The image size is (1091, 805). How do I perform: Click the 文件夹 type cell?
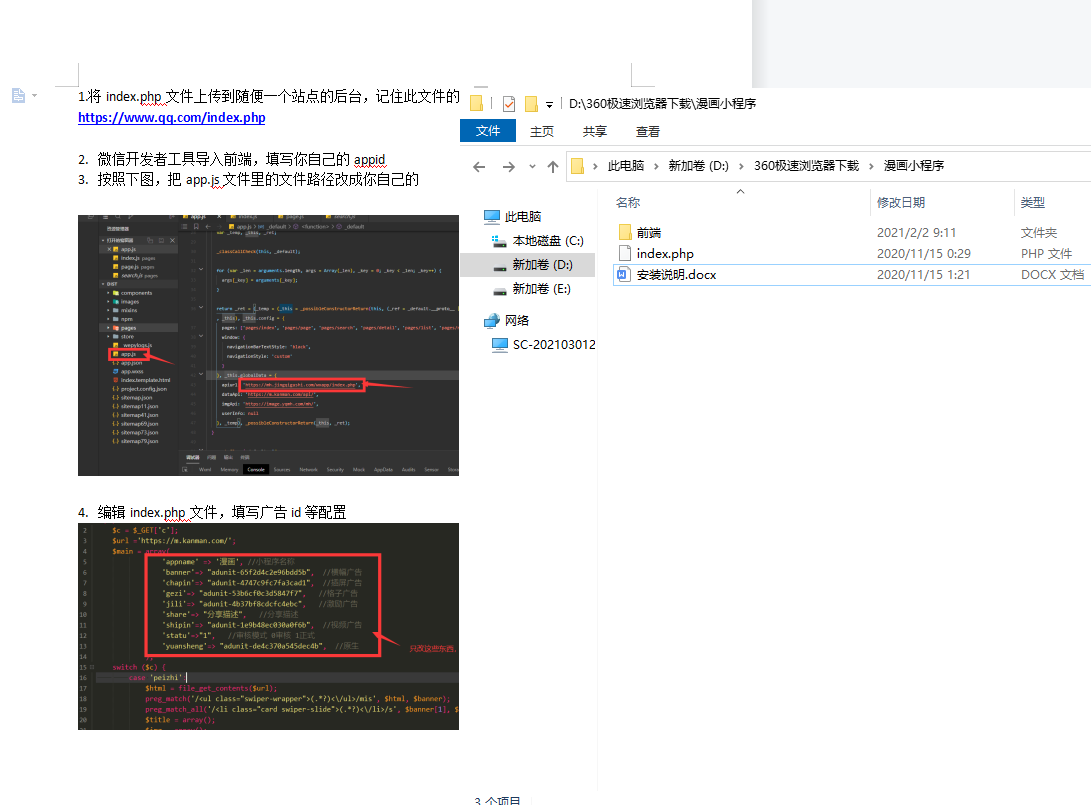pos(1039,232)
